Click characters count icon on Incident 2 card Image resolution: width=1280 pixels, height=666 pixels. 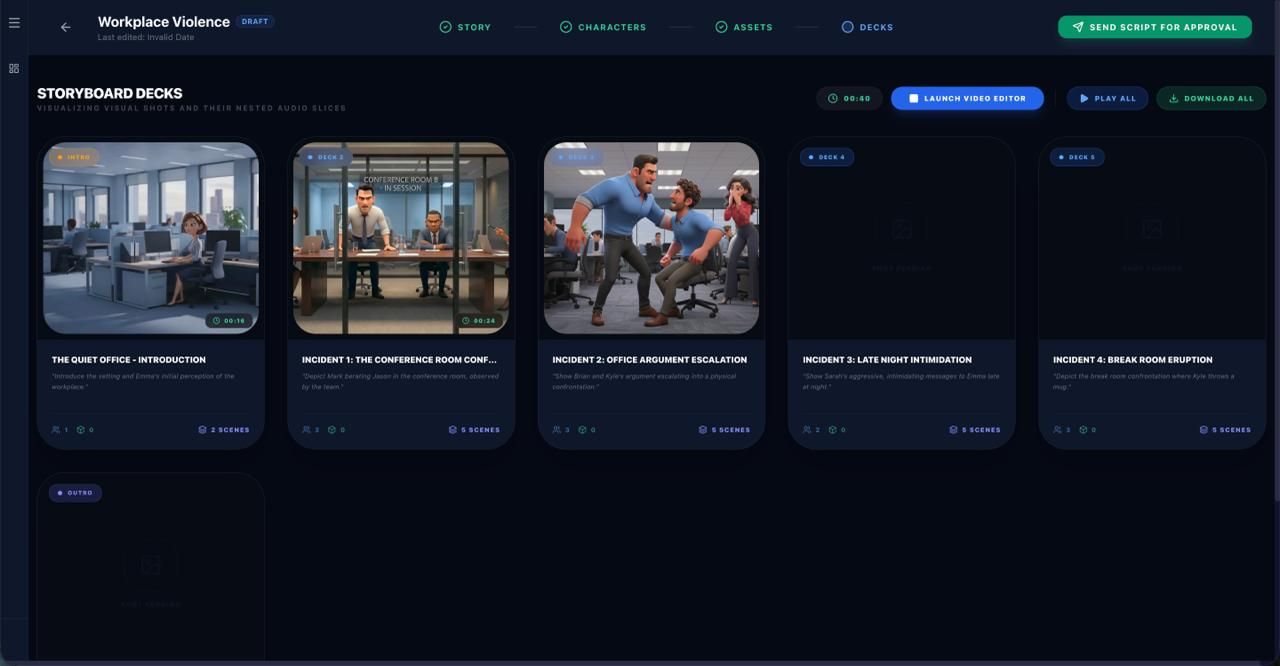coord(556,430)
